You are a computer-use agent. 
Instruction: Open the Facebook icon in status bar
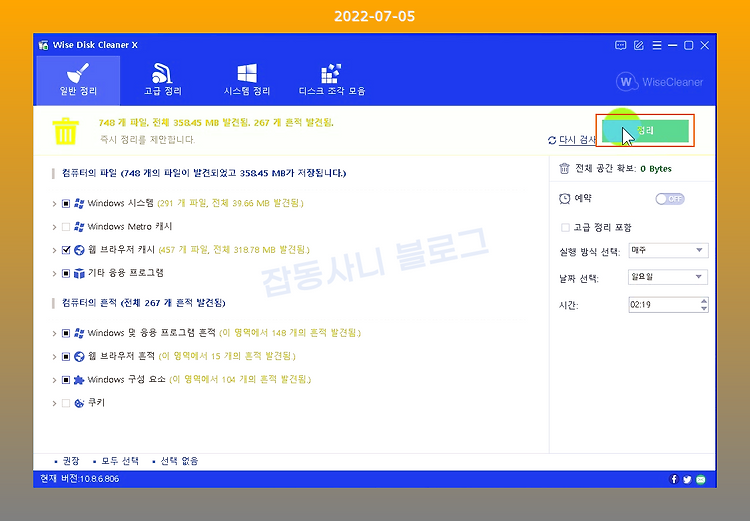click(x=674, y=479)
